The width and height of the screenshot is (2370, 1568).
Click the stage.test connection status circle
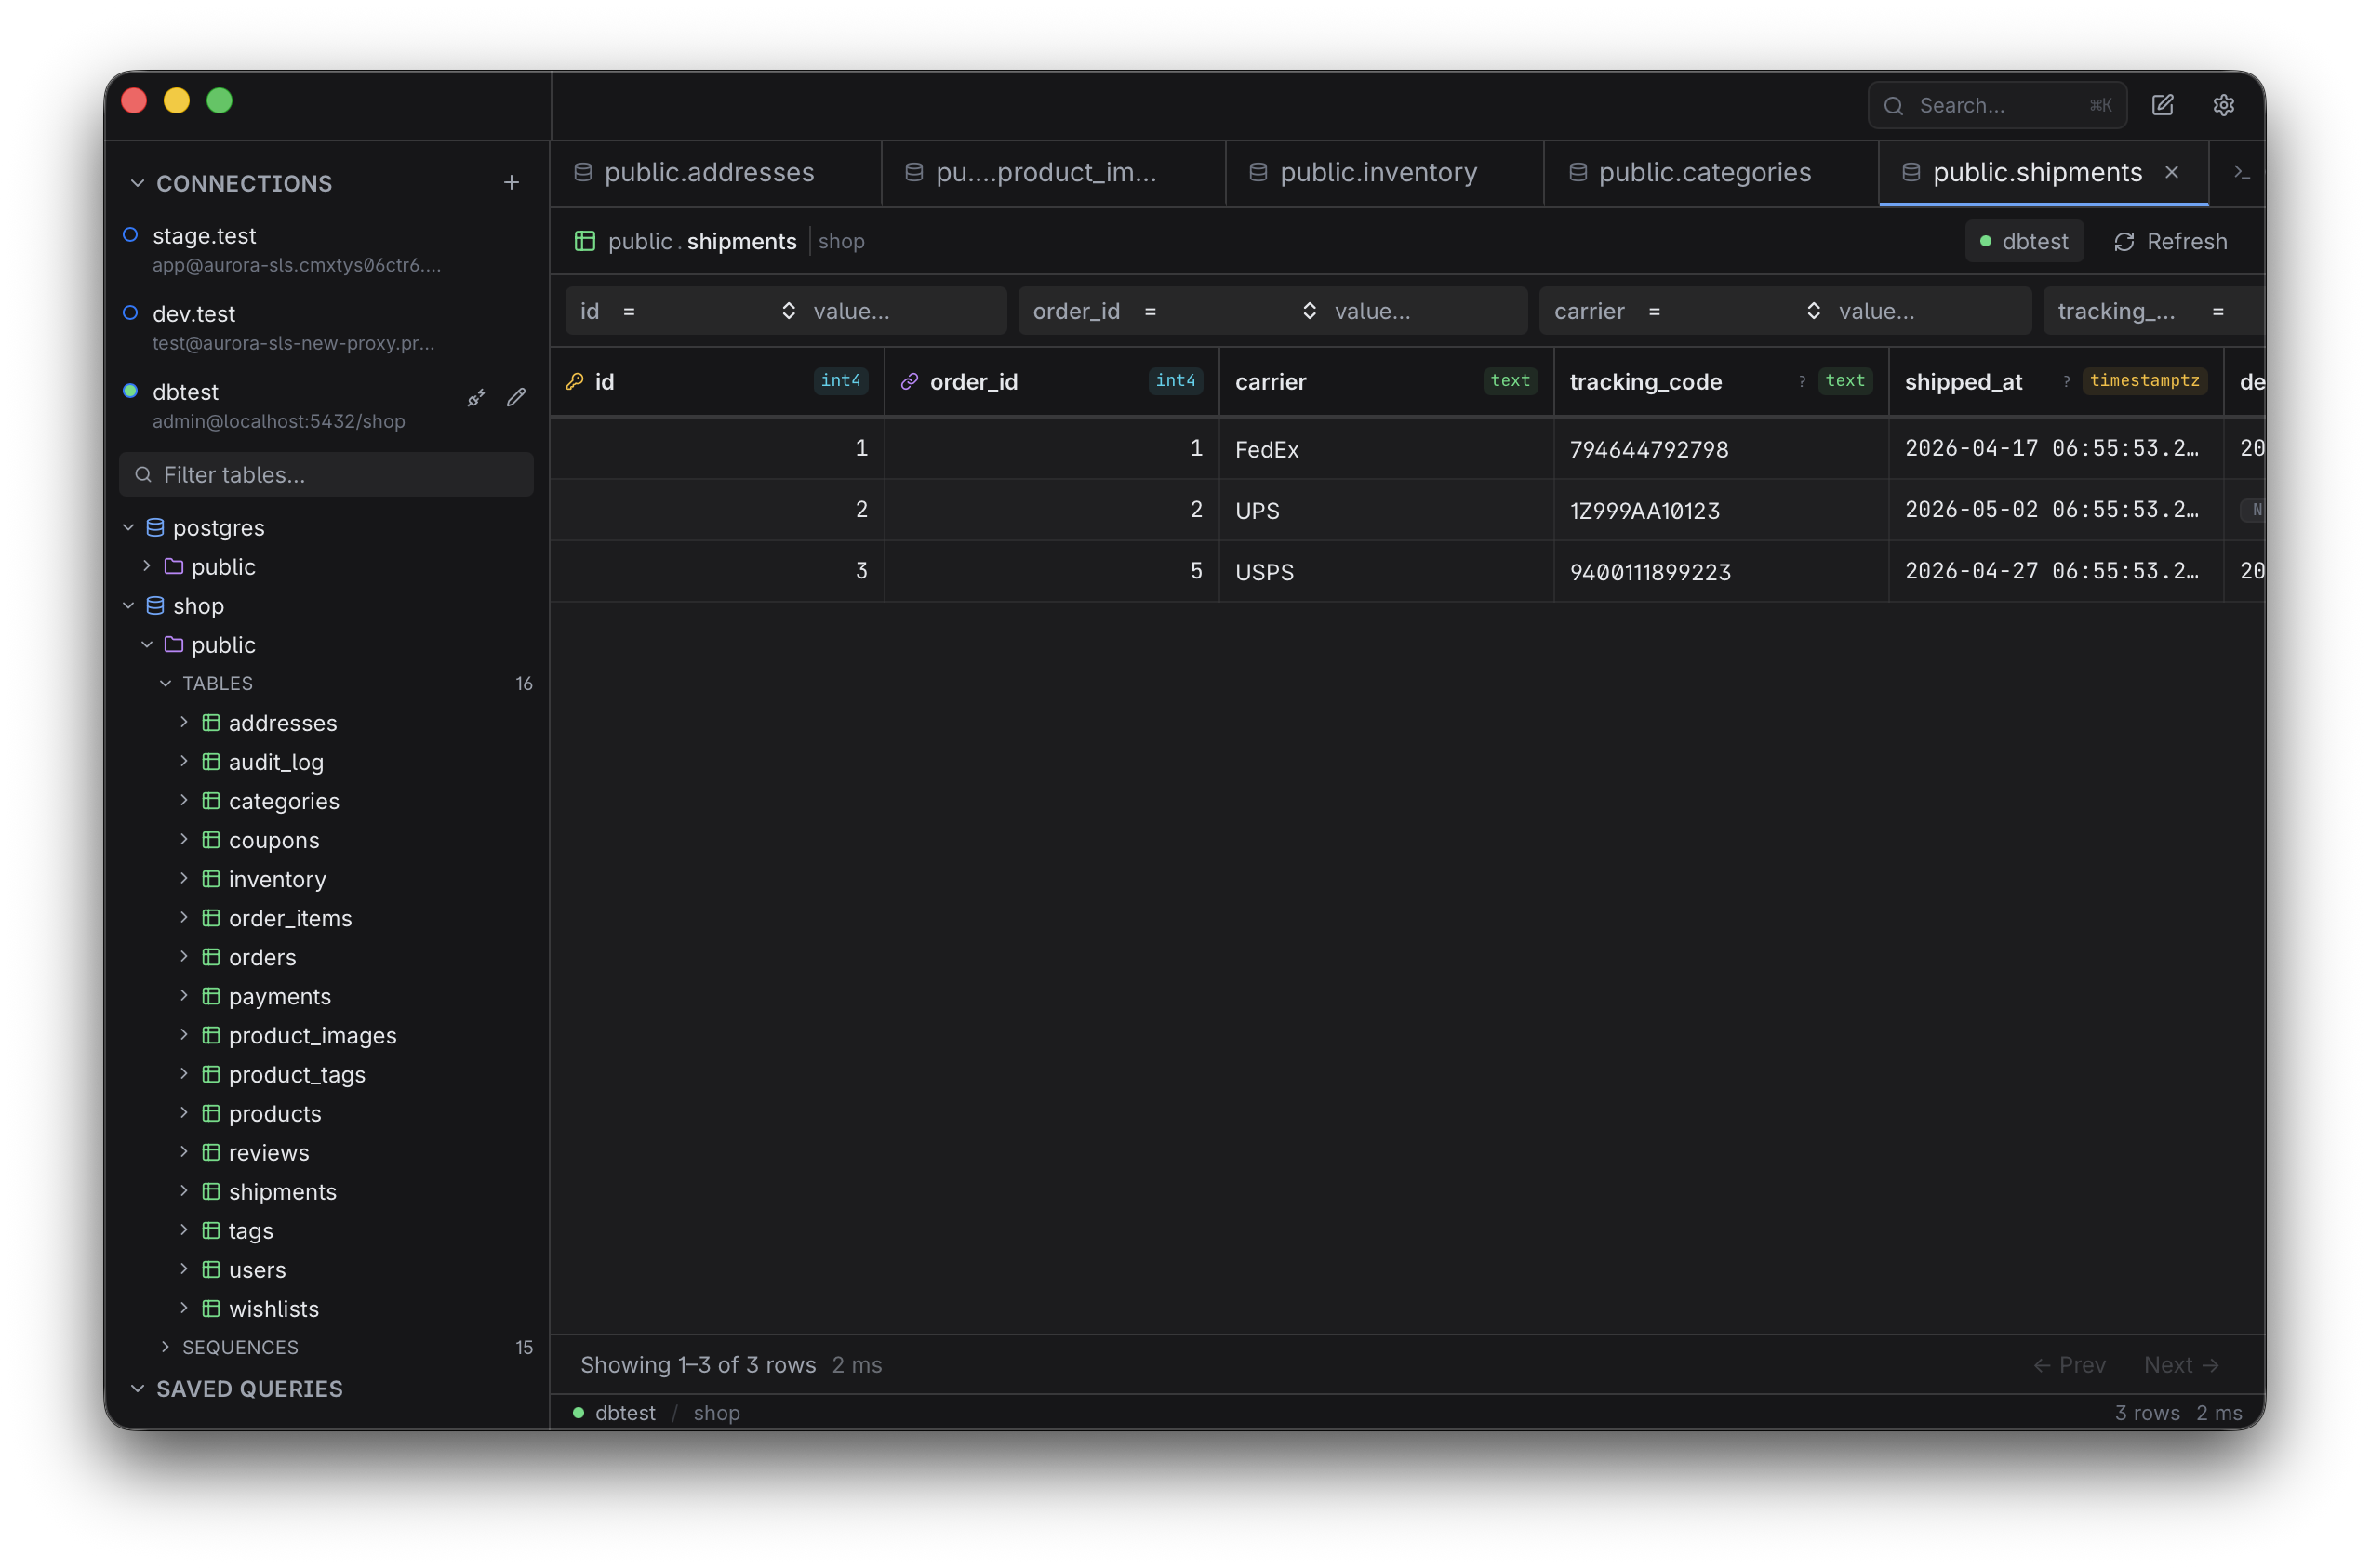point(130,235)
